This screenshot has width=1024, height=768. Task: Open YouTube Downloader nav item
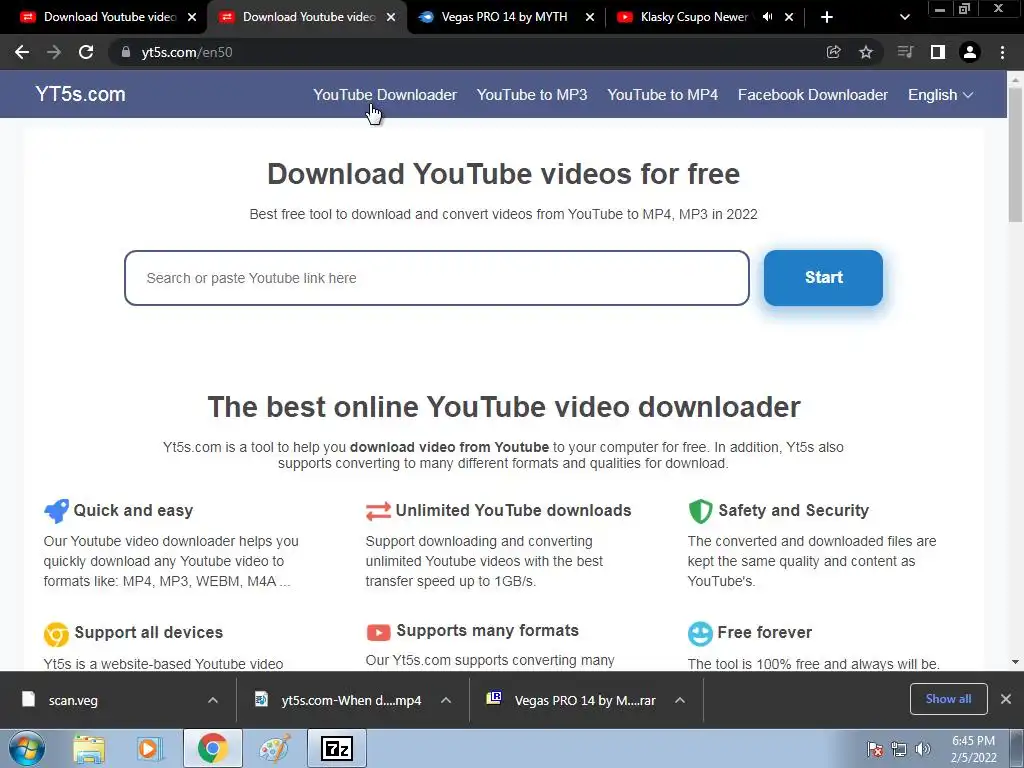point(385,95)
